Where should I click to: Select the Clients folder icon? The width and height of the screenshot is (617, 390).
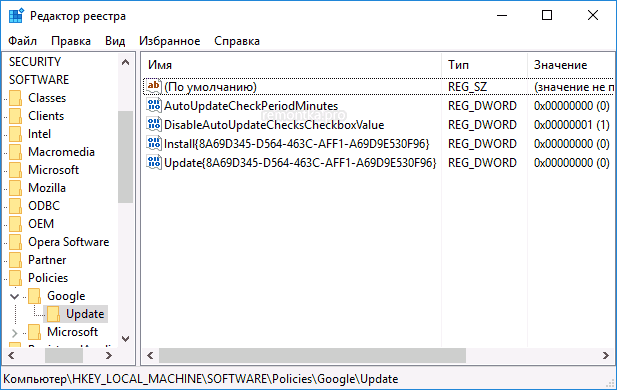pyautogui.click(x=16, y=116)
